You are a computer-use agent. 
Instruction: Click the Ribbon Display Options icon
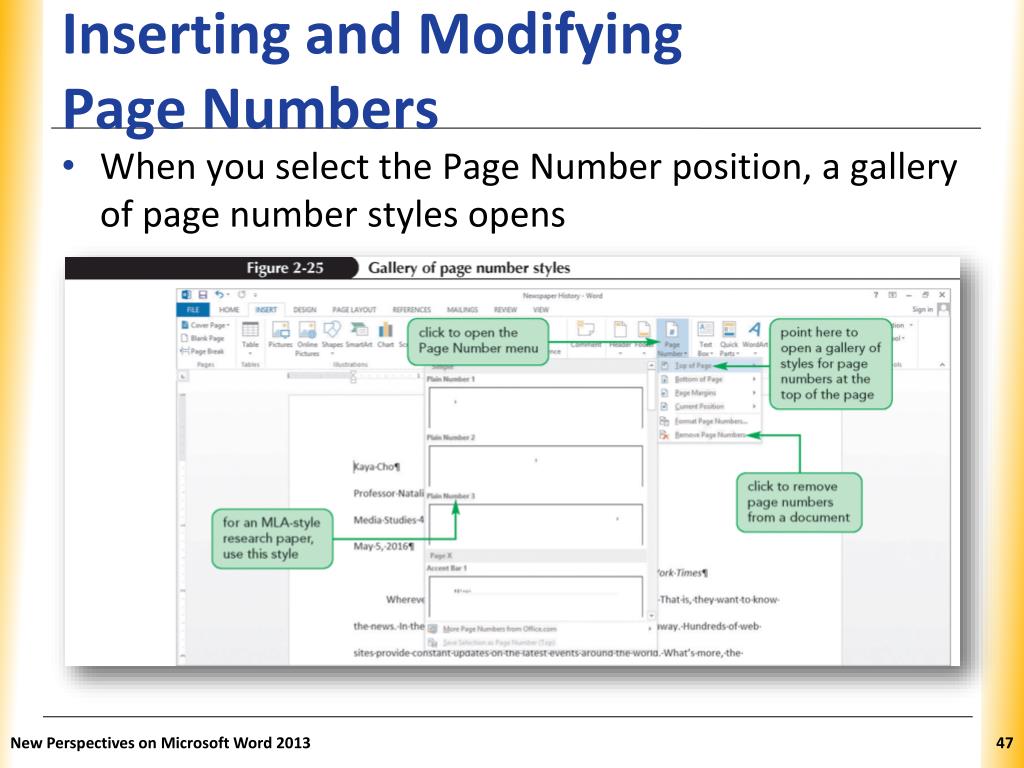(893, 295)
